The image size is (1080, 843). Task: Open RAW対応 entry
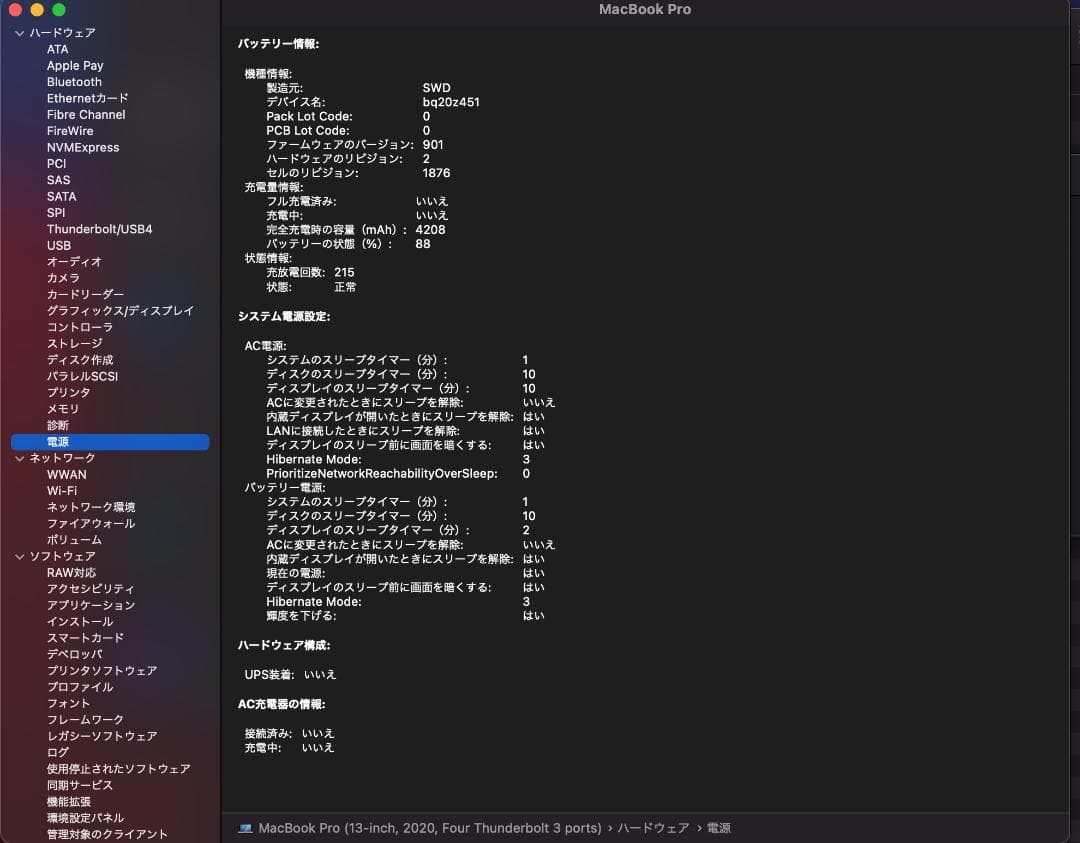pyautogui.click(x=72, y=573)
